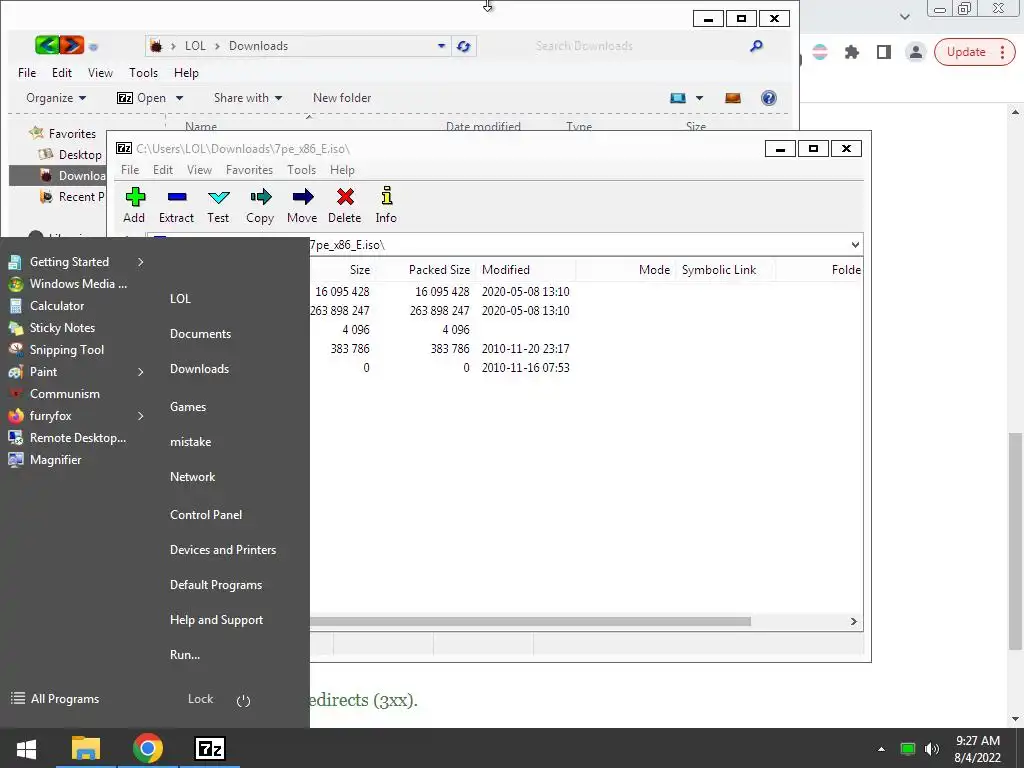1024x768 pixels.
Task: Click the Search Downloads input field
Action: pyautogui.click(x=637, y=46)
